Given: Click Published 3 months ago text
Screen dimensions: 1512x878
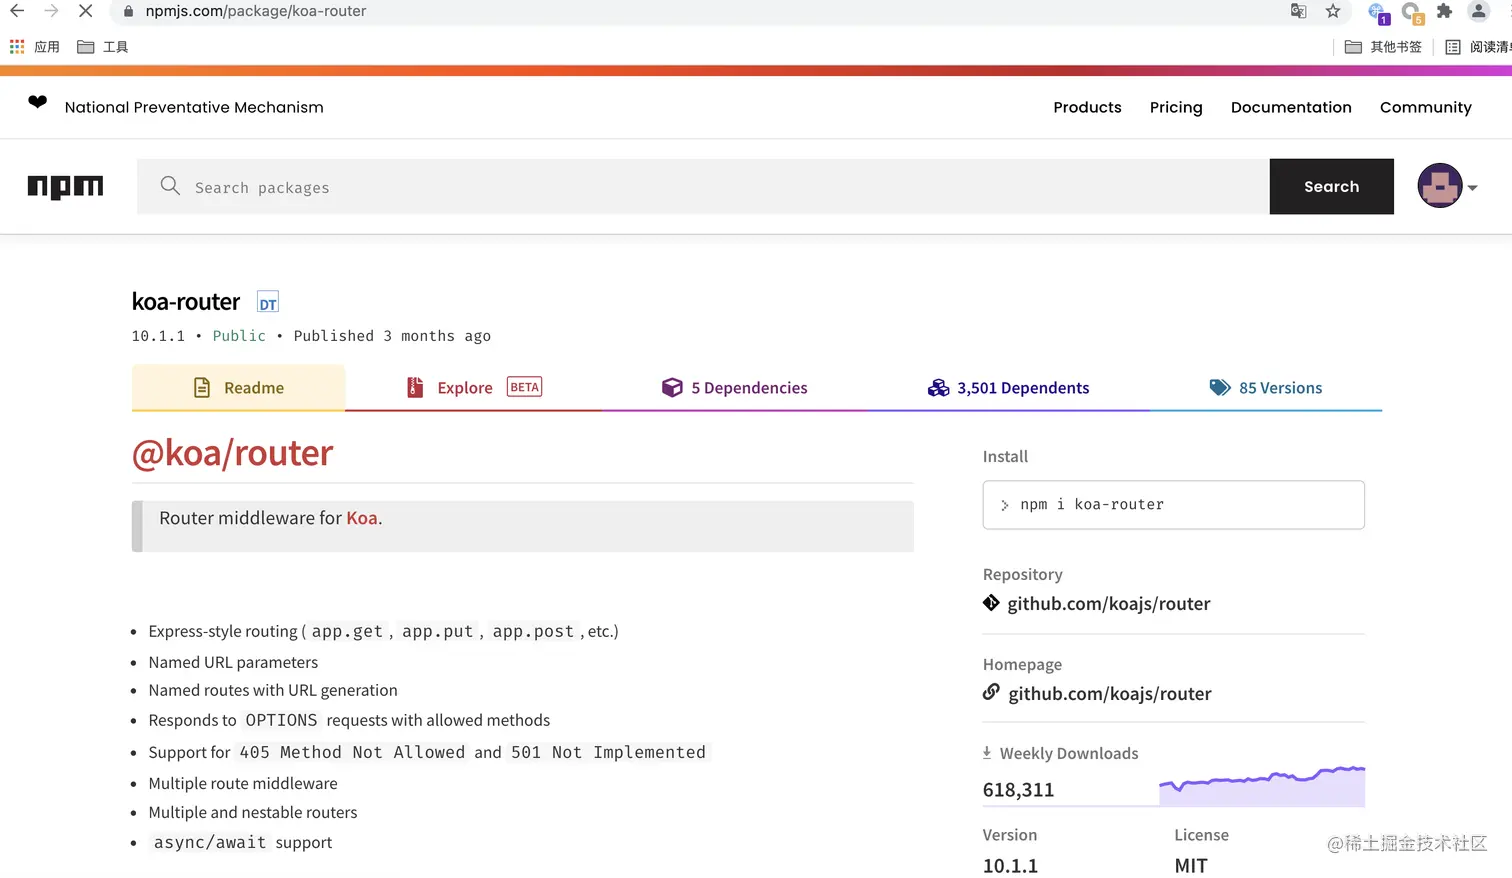Looking at the screenshot, I should click(392, 336).
